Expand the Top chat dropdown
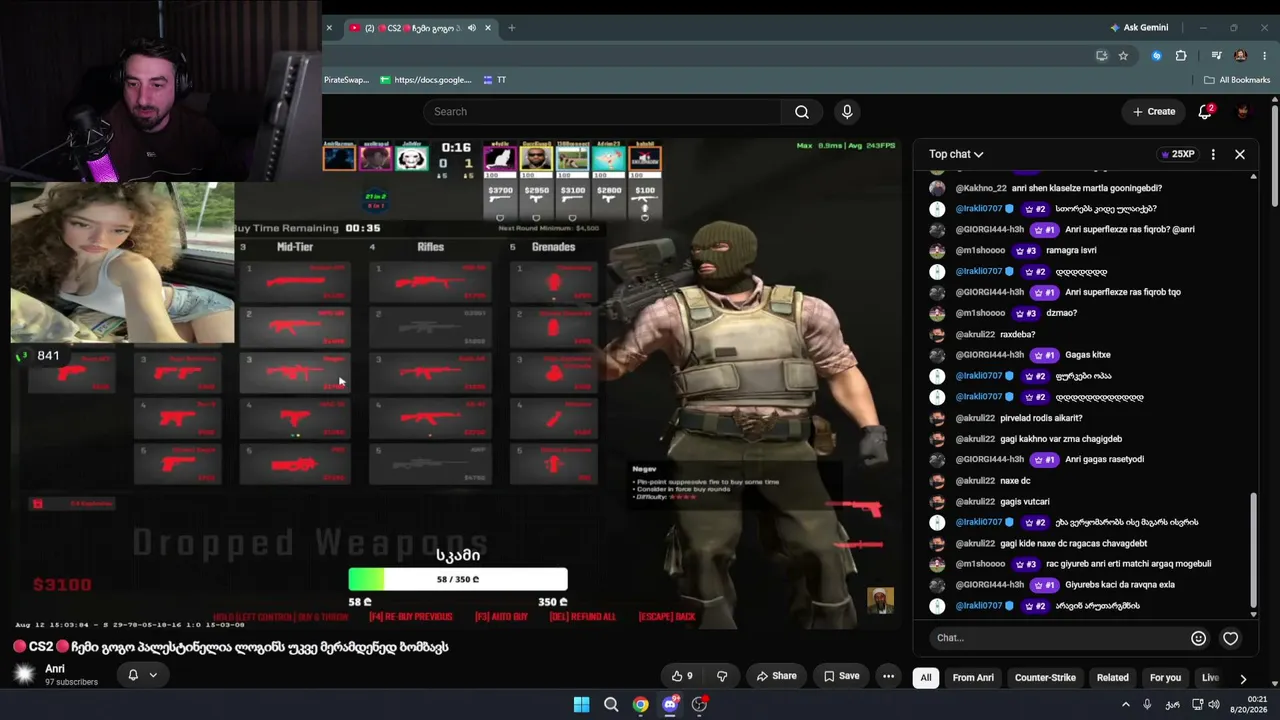1280x720 pixels. tap(956, 154)
